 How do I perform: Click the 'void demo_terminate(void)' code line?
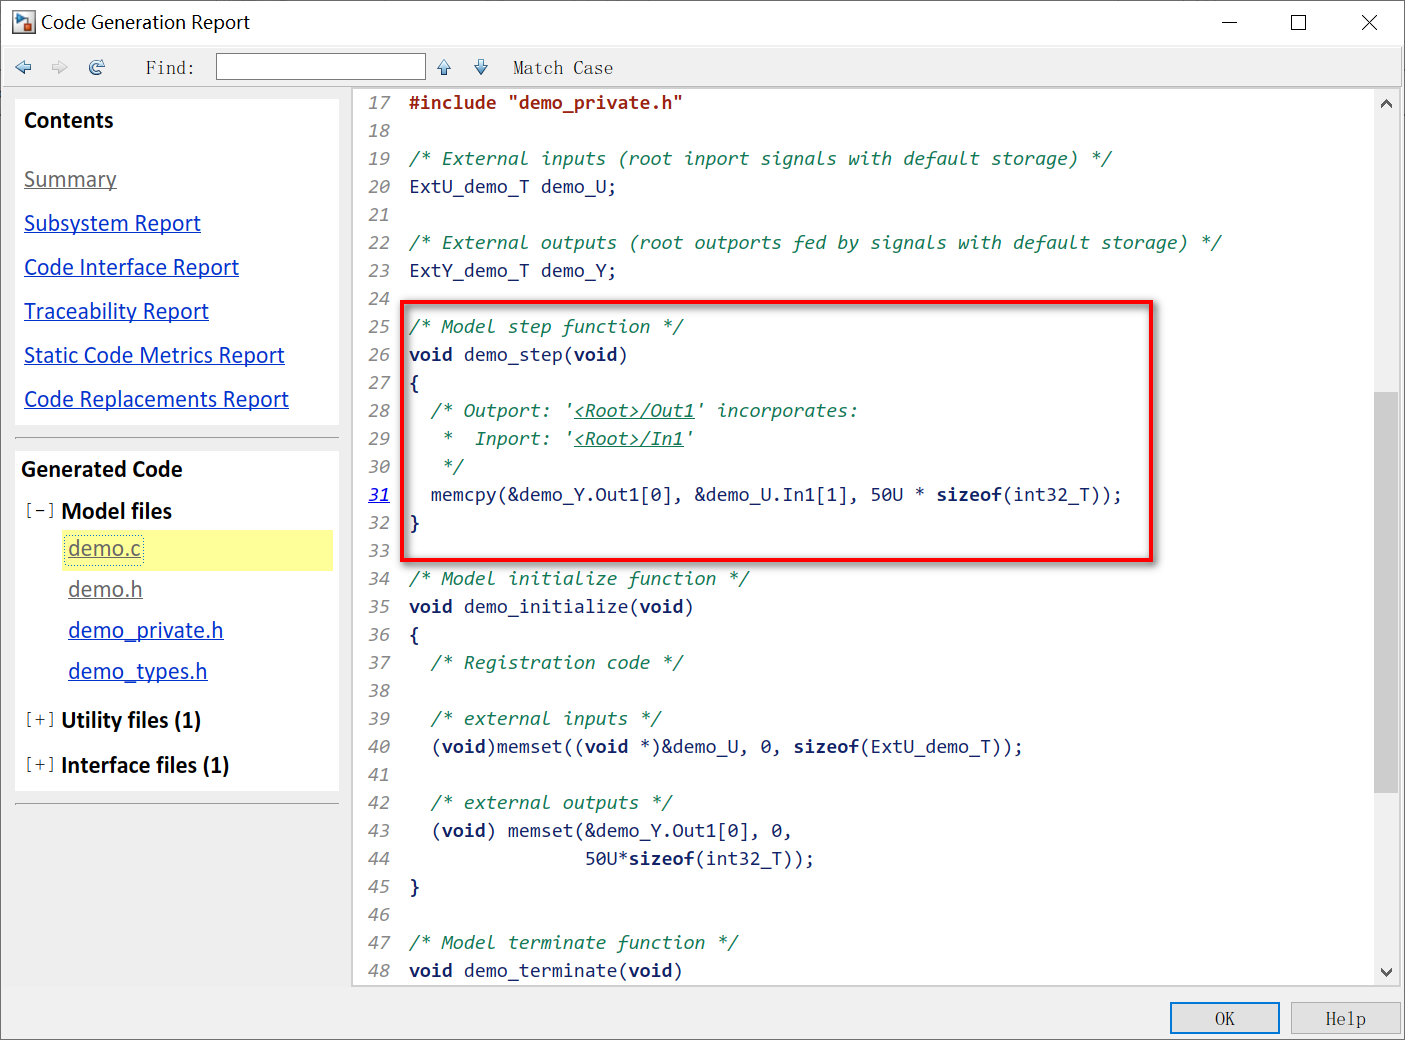(545, 971)
